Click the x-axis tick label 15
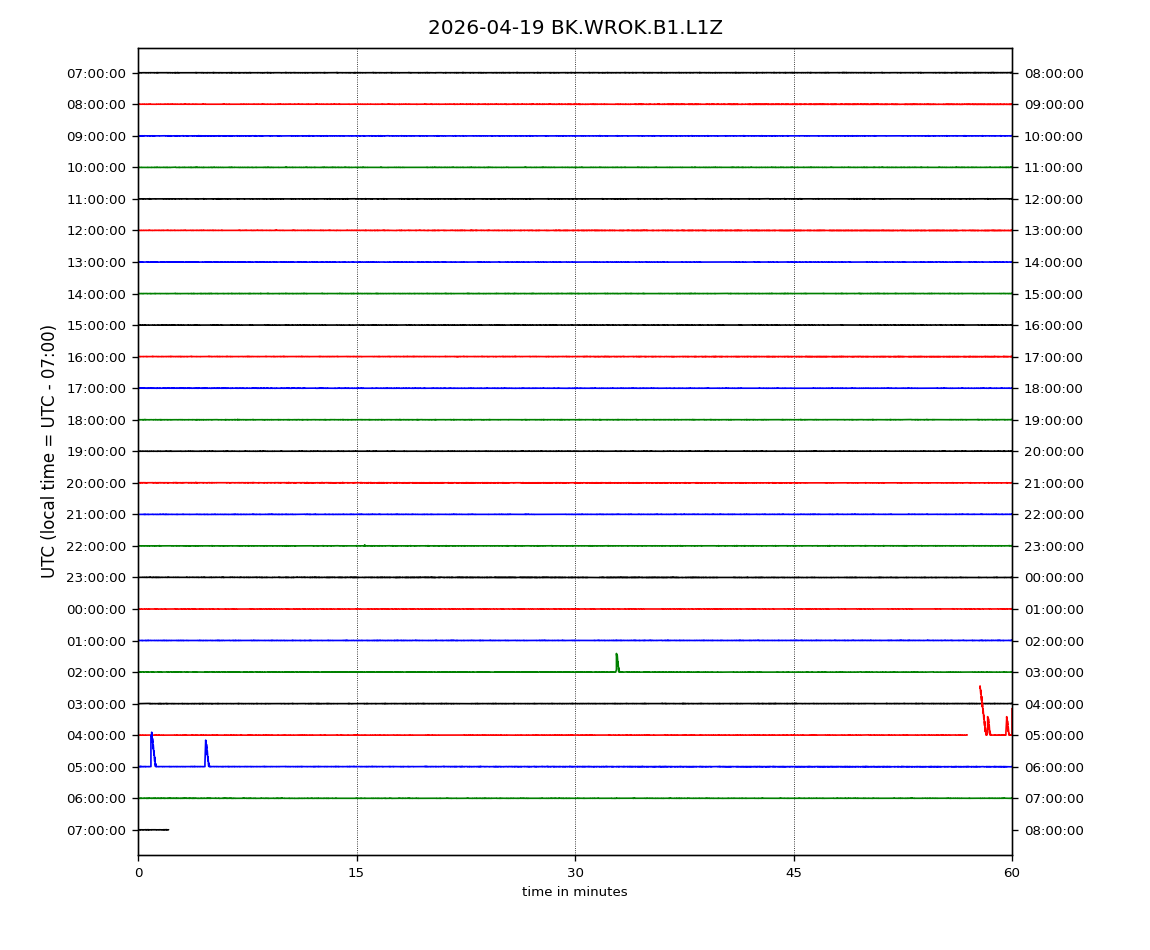Screen dimensions: 1150x950 [x=356, y=873]
